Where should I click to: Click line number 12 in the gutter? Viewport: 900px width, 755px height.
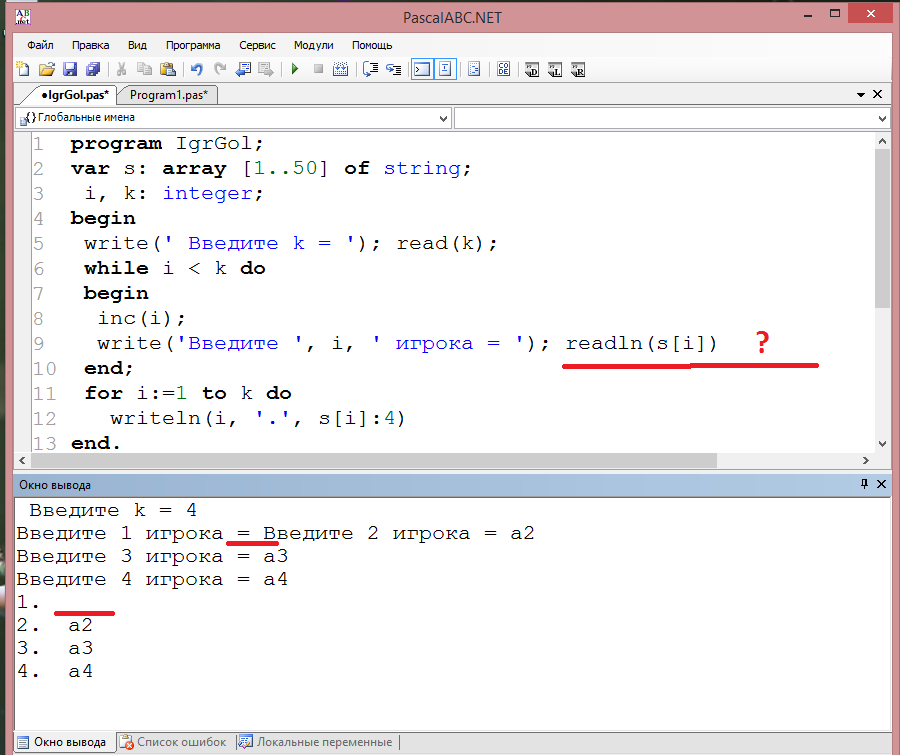tap(44, 419)
